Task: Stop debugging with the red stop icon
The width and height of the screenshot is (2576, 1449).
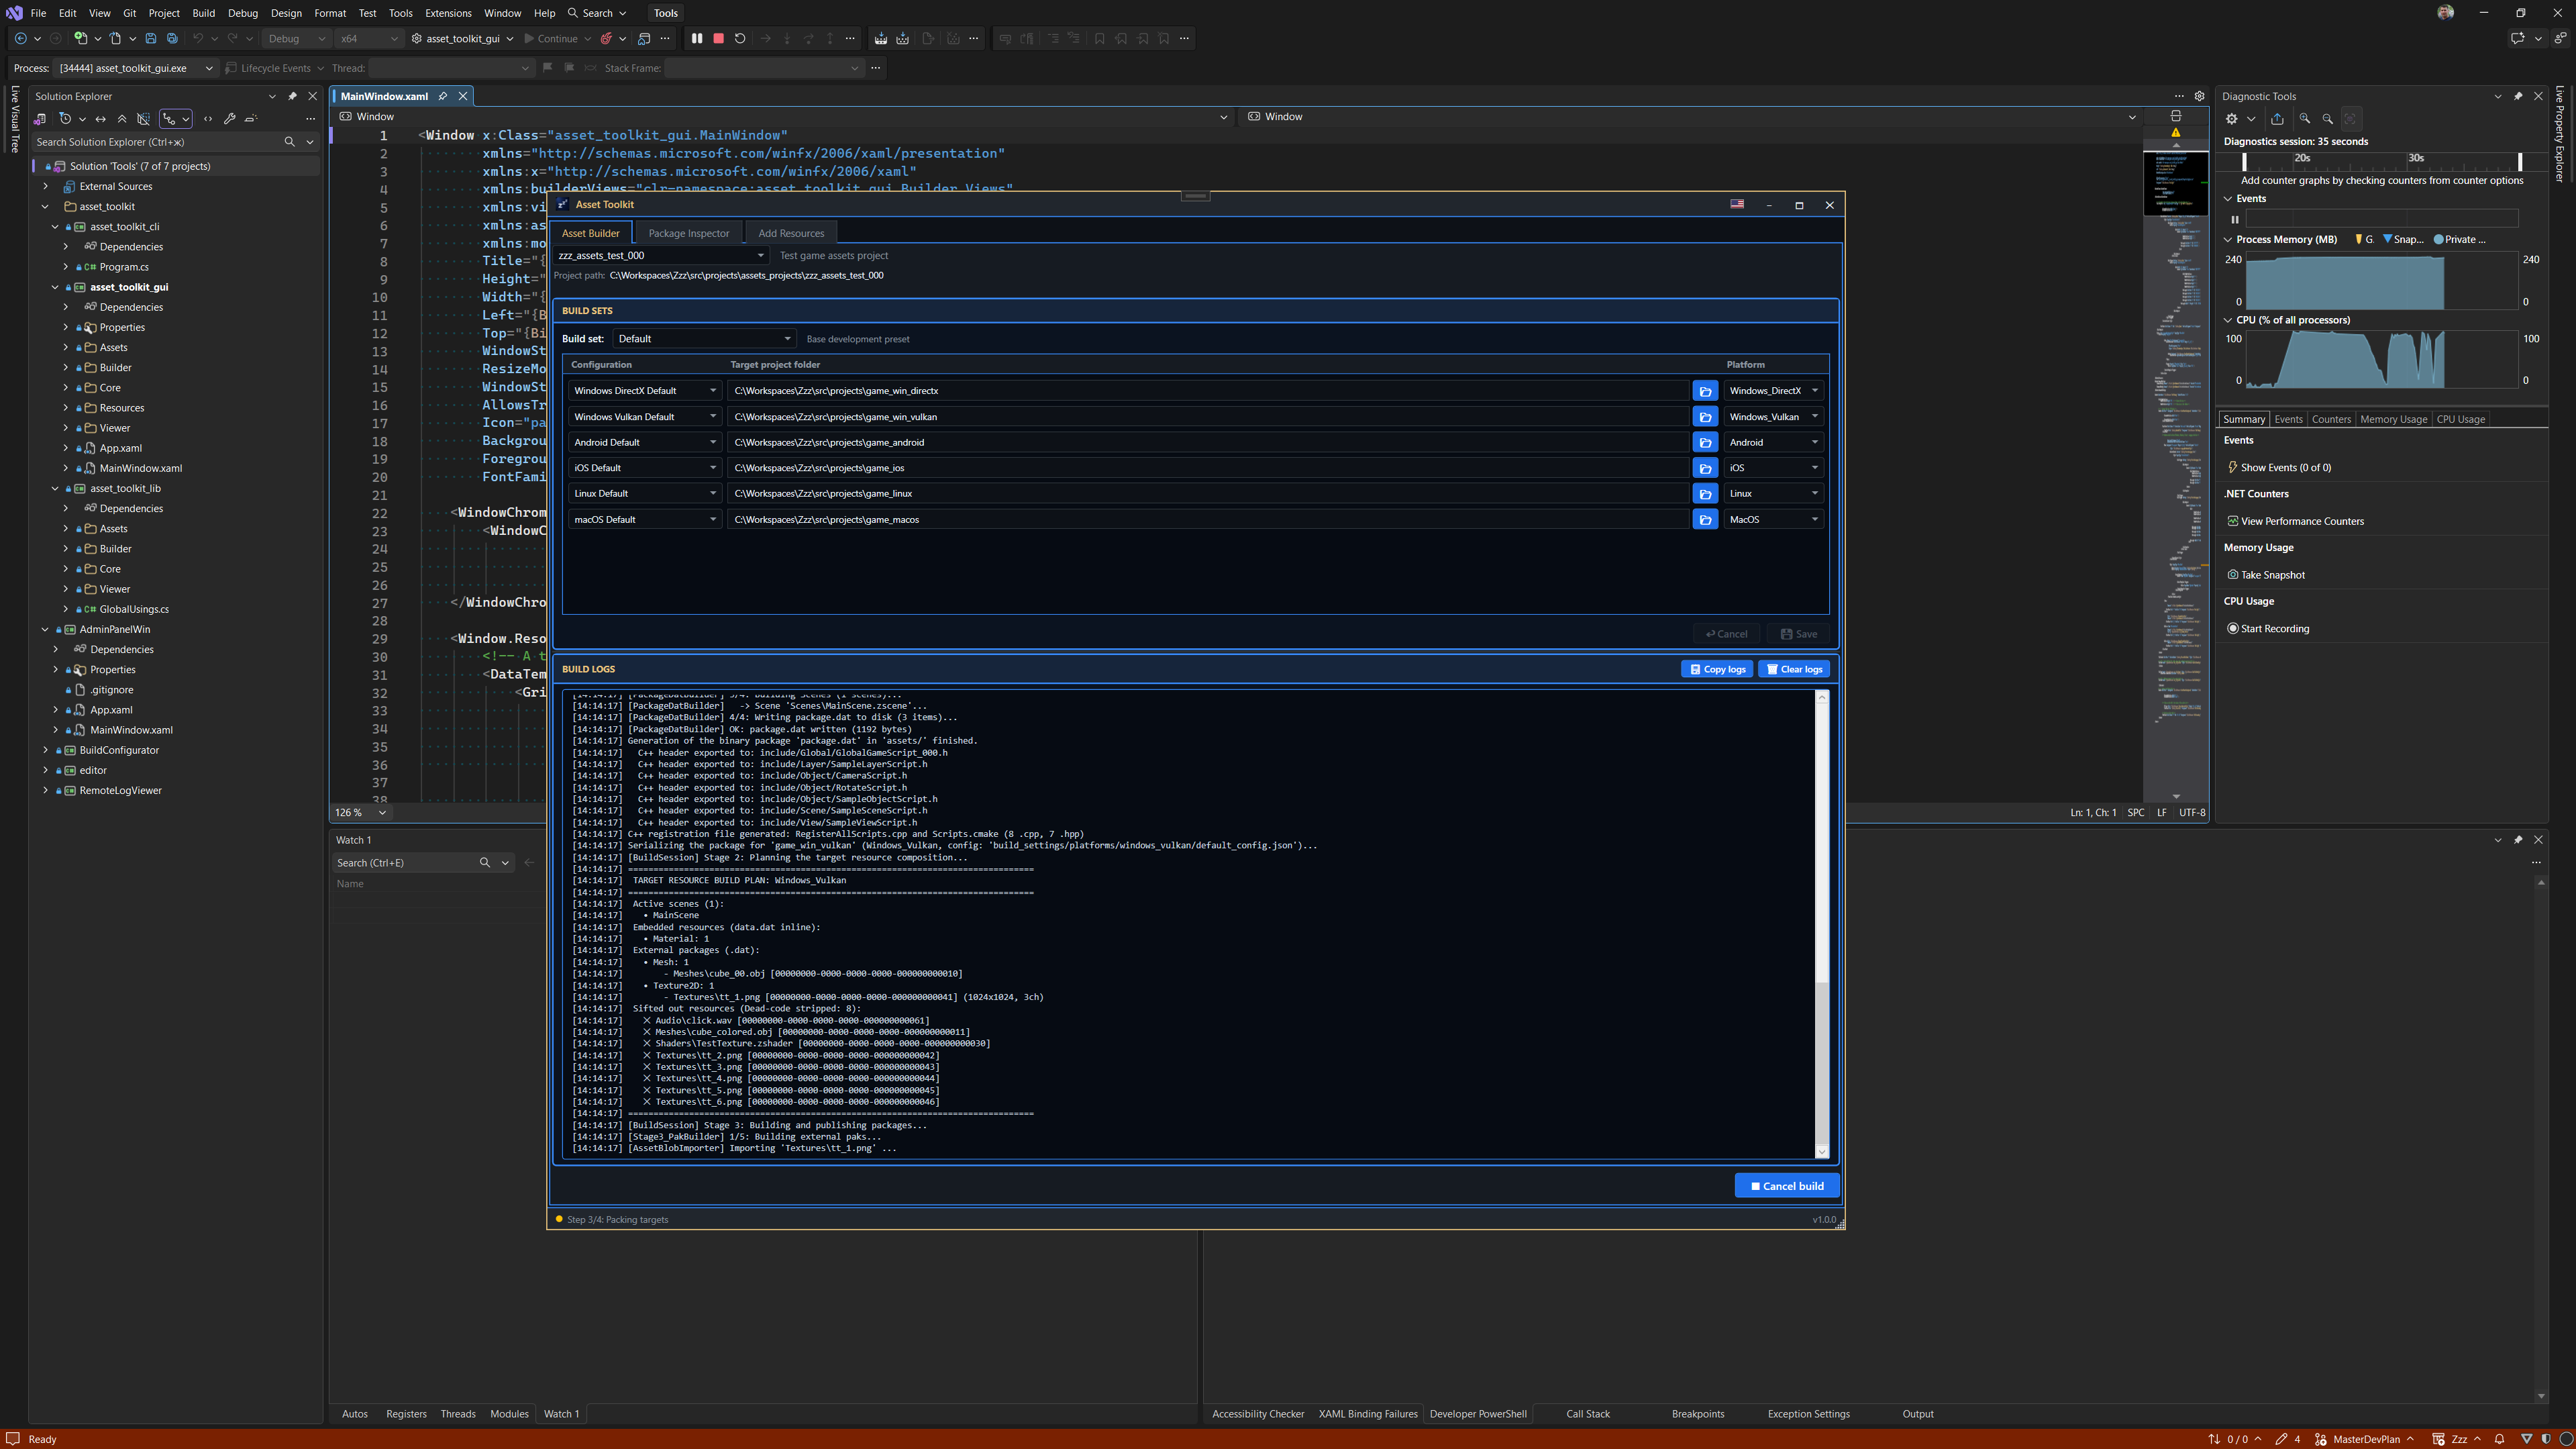Action: pos(718,39)
